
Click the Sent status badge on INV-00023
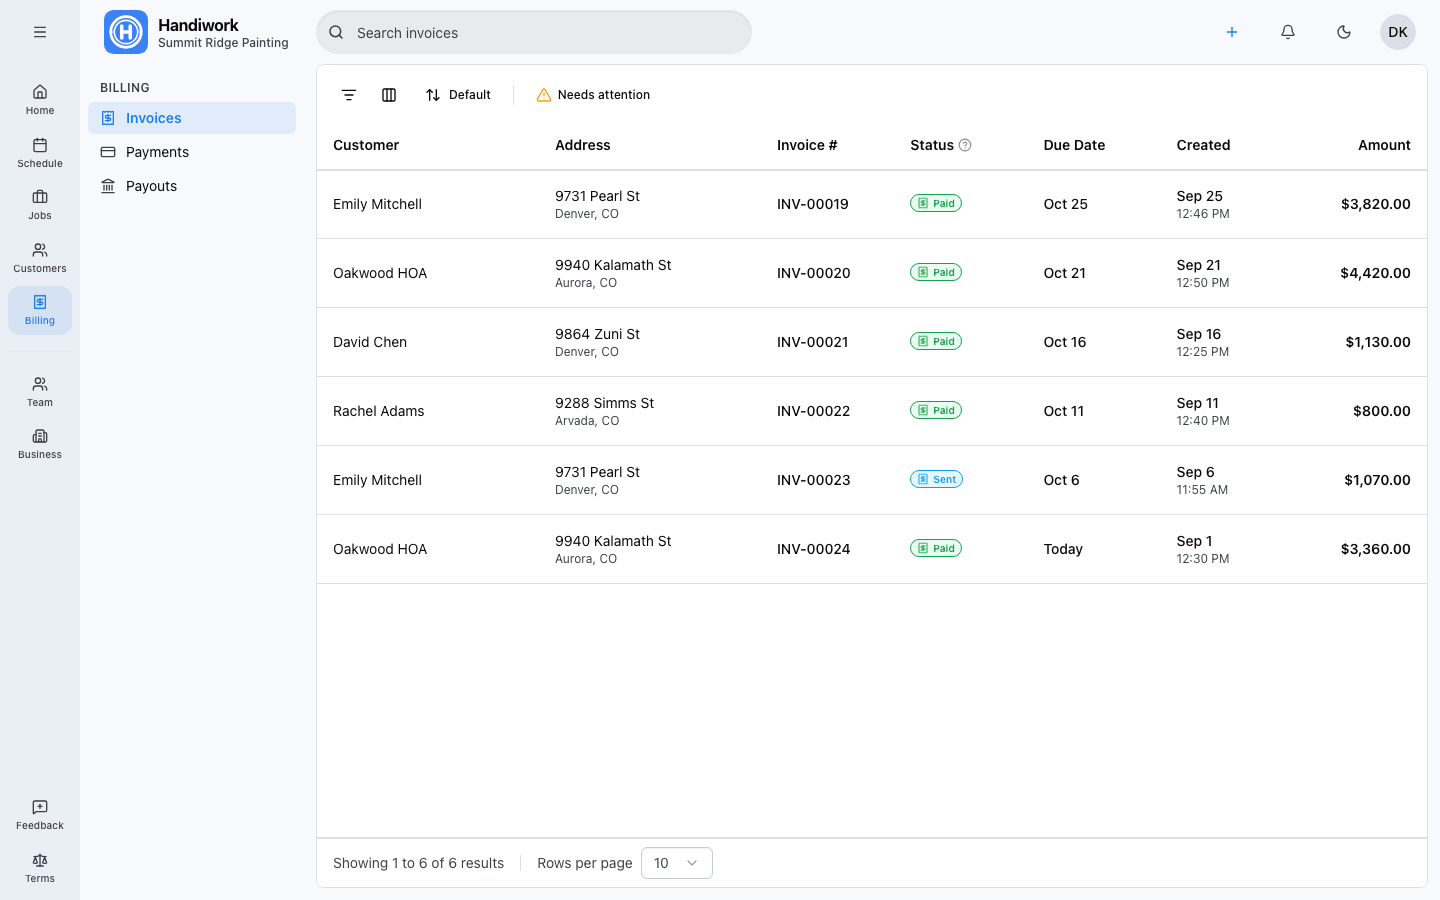tap(936, 479)
